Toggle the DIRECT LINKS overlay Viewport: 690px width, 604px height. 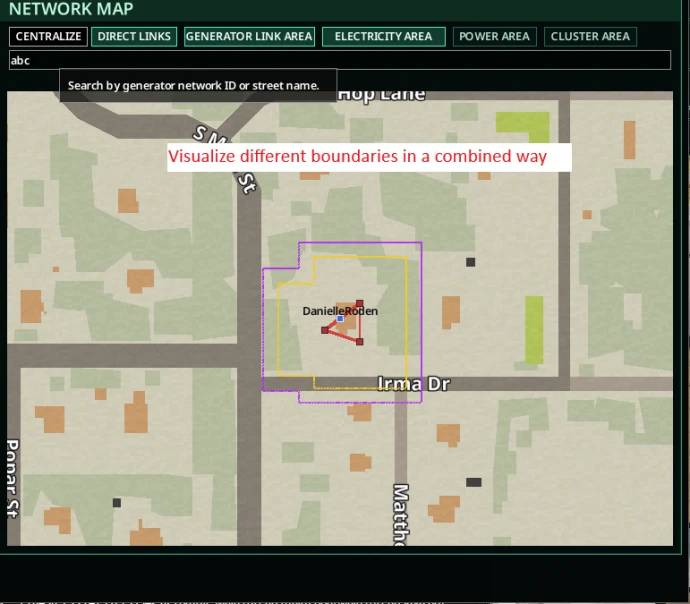(x=134, y=37)
